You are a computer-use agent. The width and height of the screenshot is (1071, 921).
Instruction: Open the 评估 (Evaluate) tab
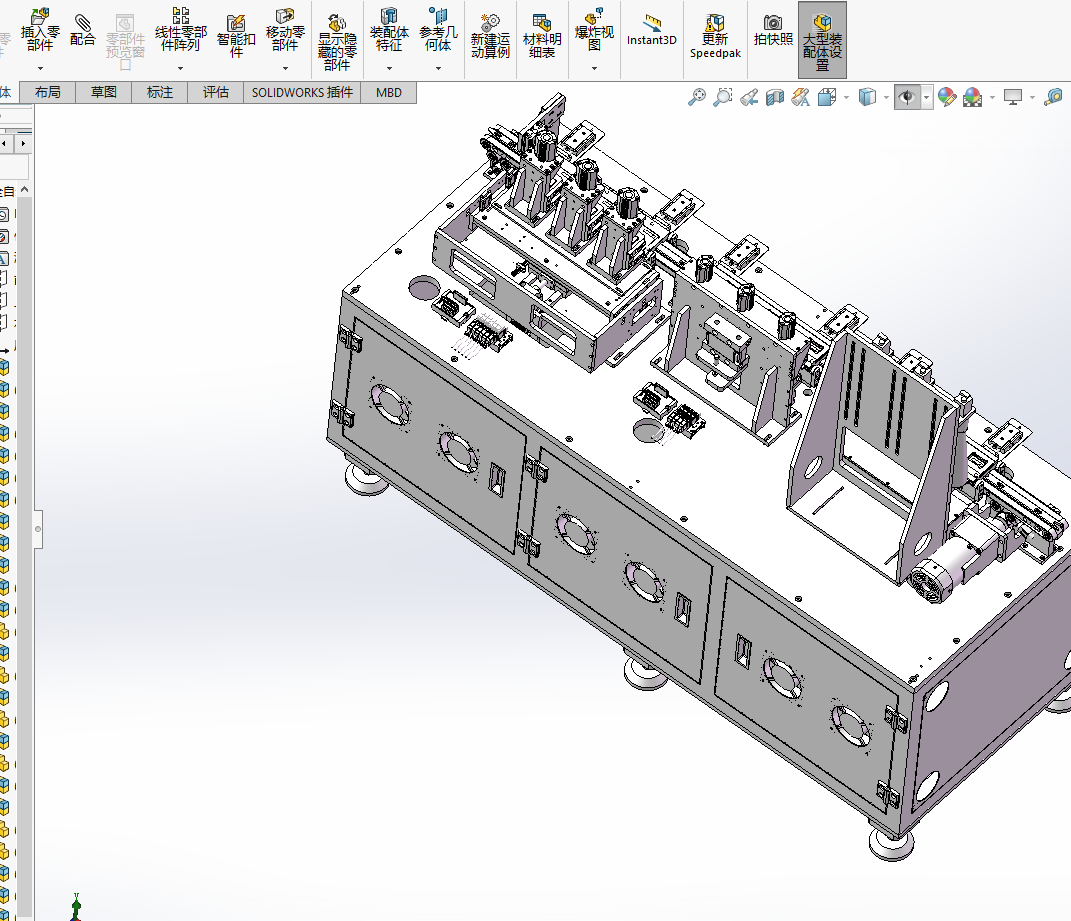[216, 92]
